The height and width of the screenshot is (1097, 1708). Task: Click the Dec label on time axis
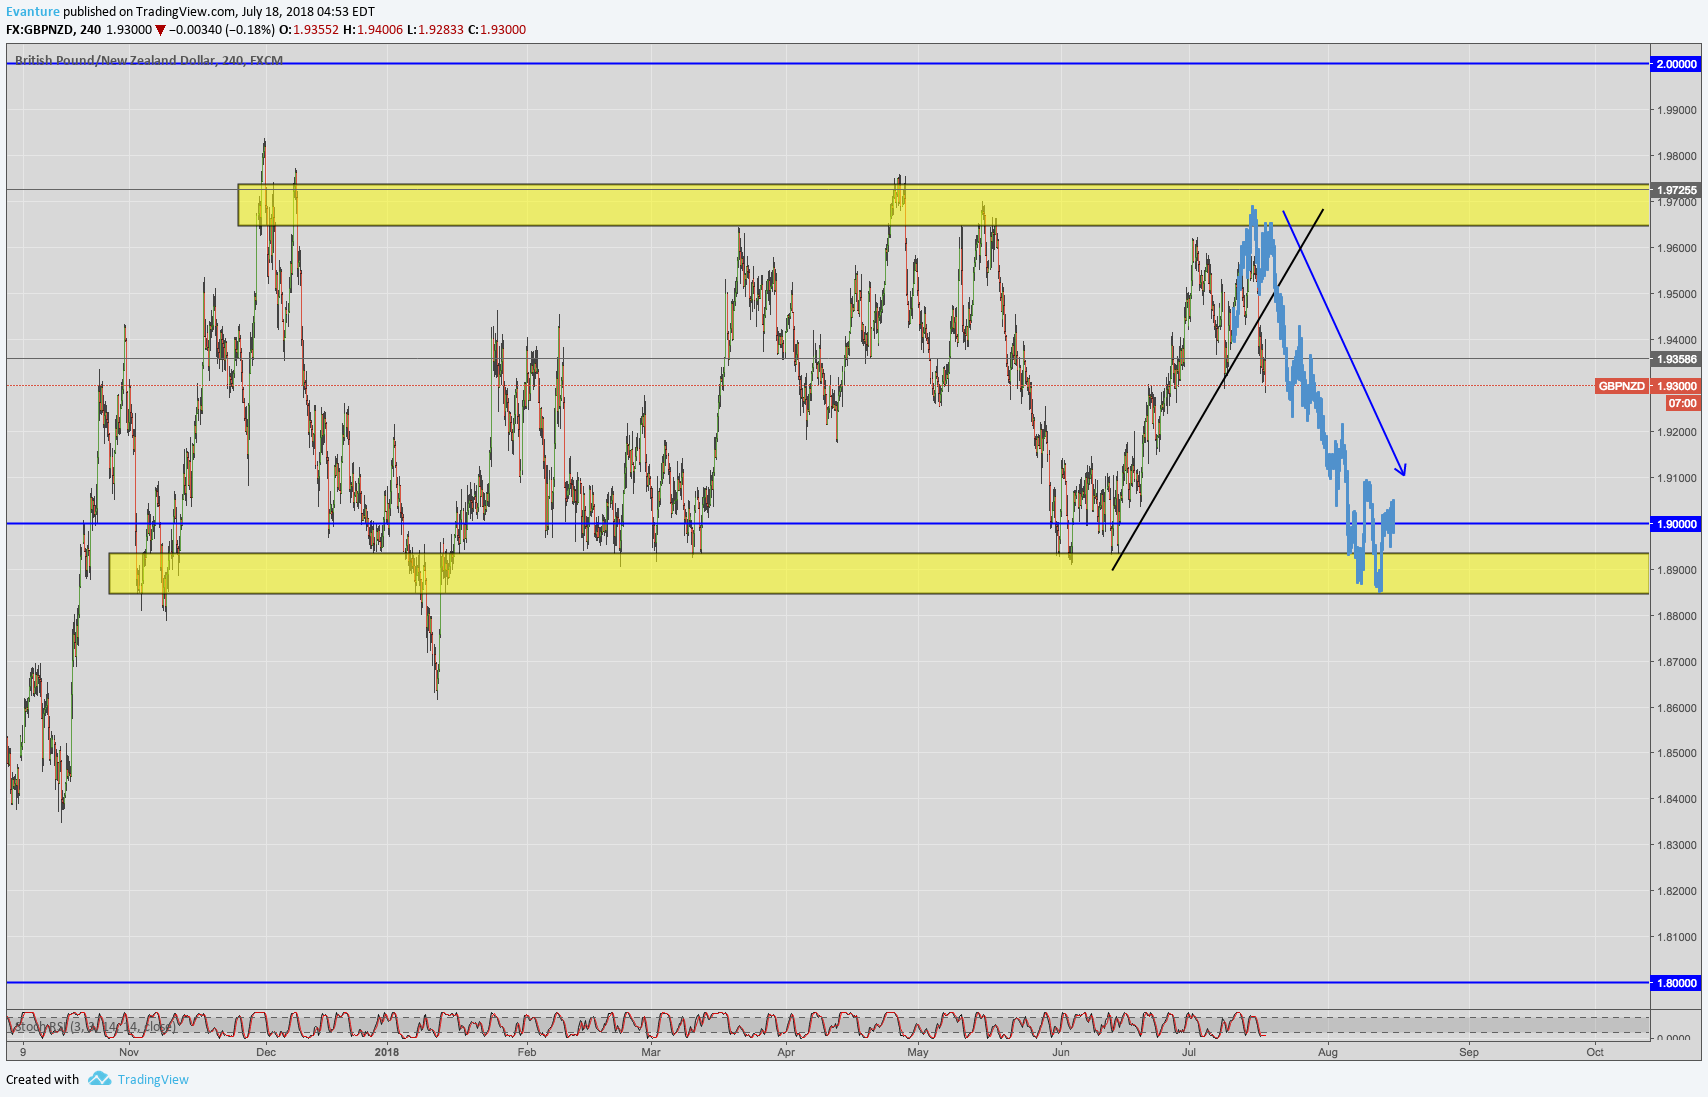point(266,1052)
